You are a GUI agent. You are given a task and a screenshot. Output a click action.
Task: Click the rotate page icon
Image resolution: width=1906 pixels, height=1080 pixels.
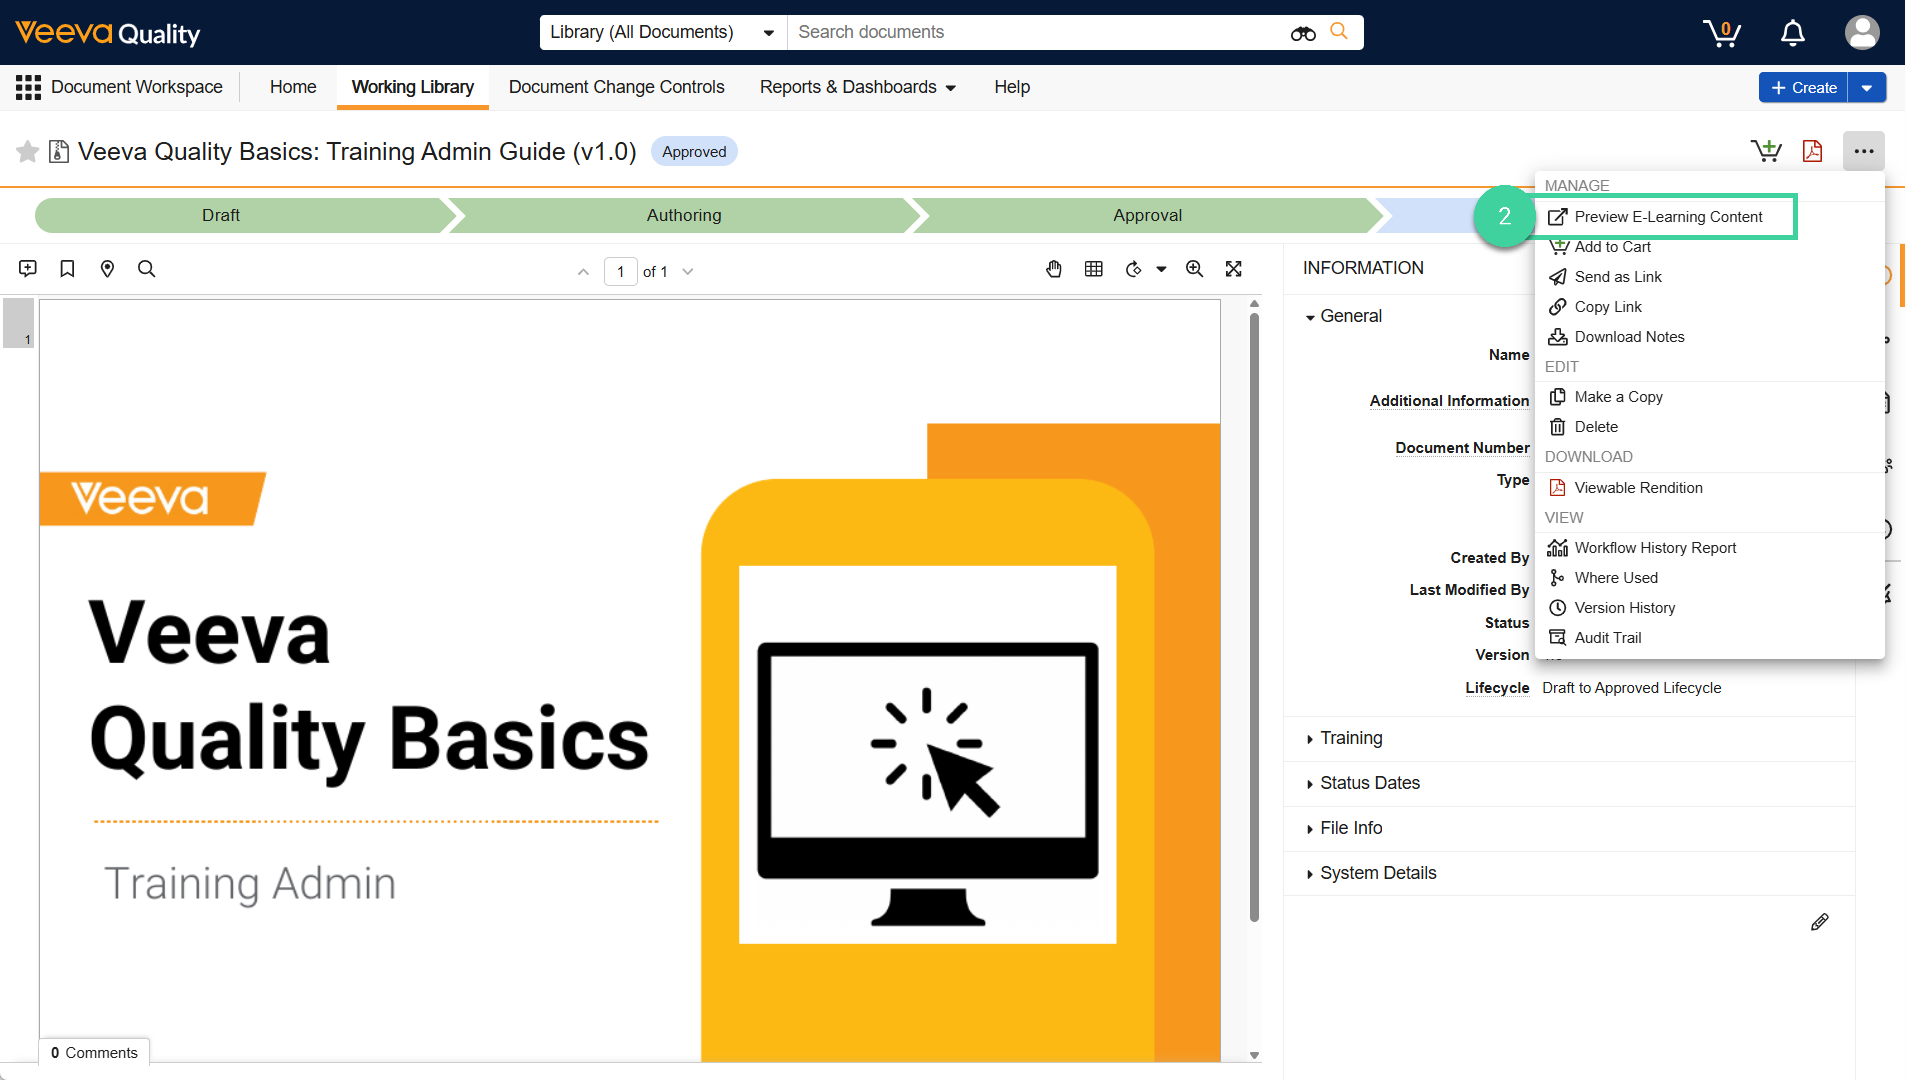(x=1133, y=269)
